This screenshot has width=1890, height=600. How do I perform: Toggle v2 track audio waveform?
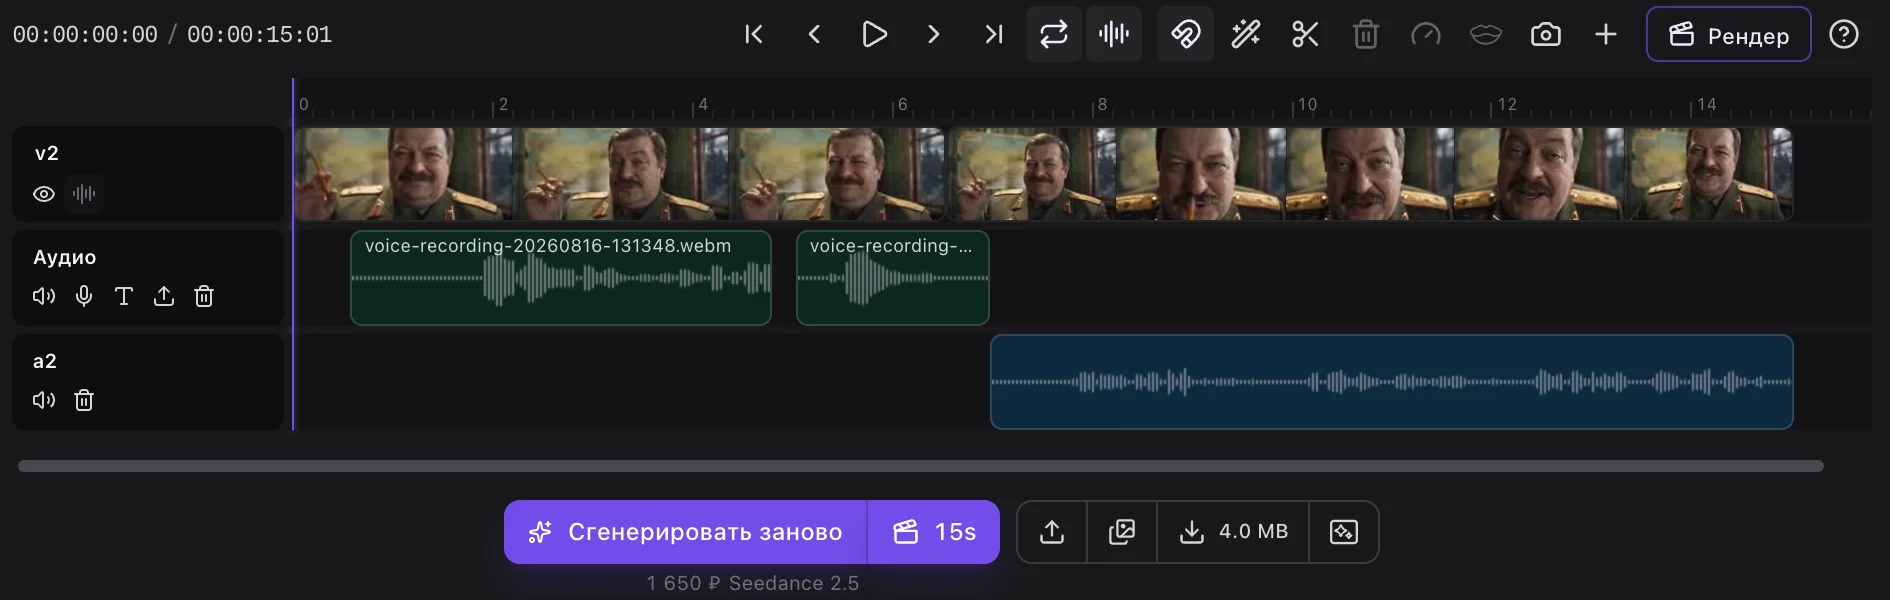coord(84,194)
